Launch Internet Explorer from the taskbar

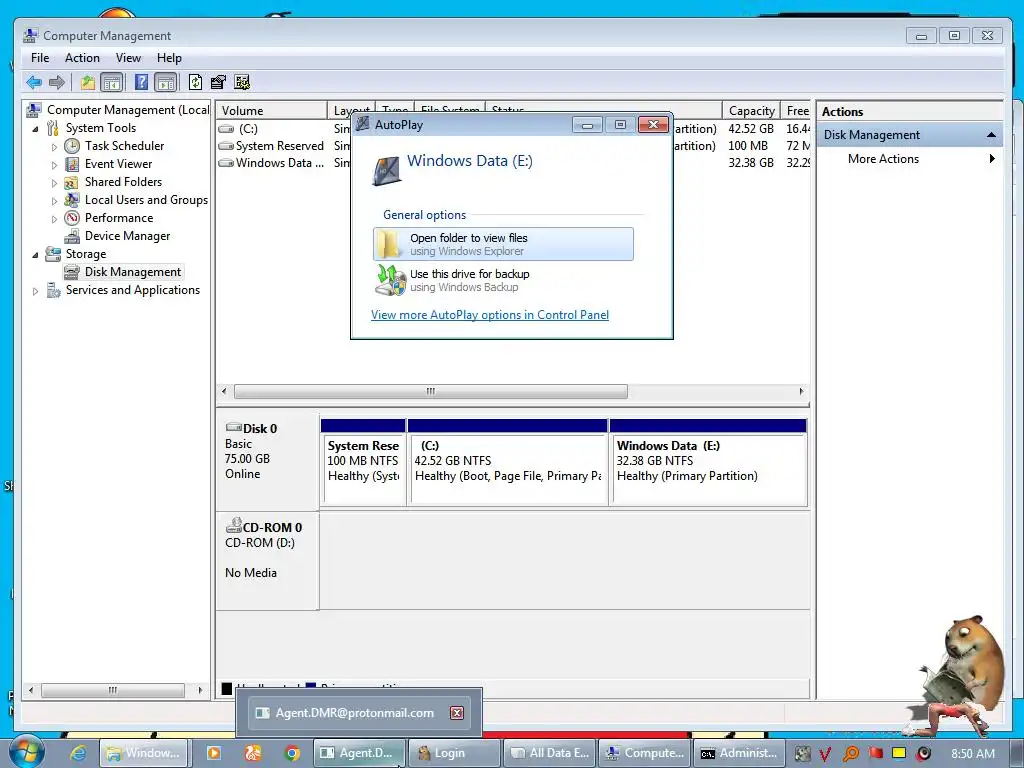coord(78,753)
